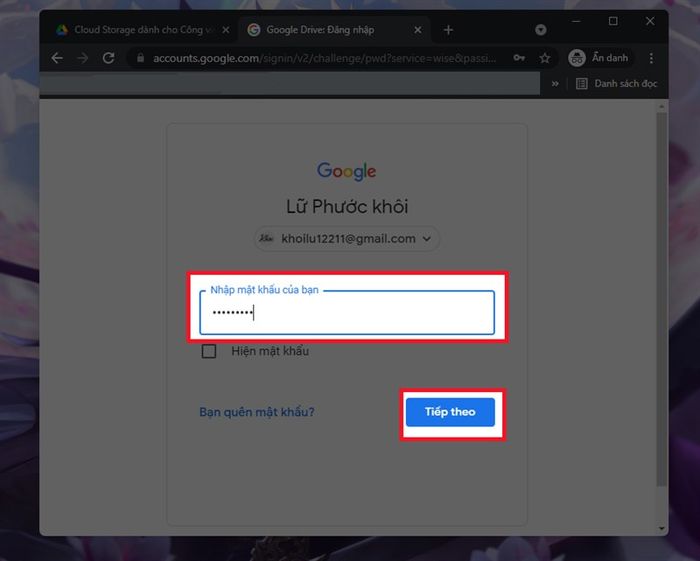Viewport: 700px width, 561px height.
Task: Click the page's vertical scrollbar
Action: [661, 300]
